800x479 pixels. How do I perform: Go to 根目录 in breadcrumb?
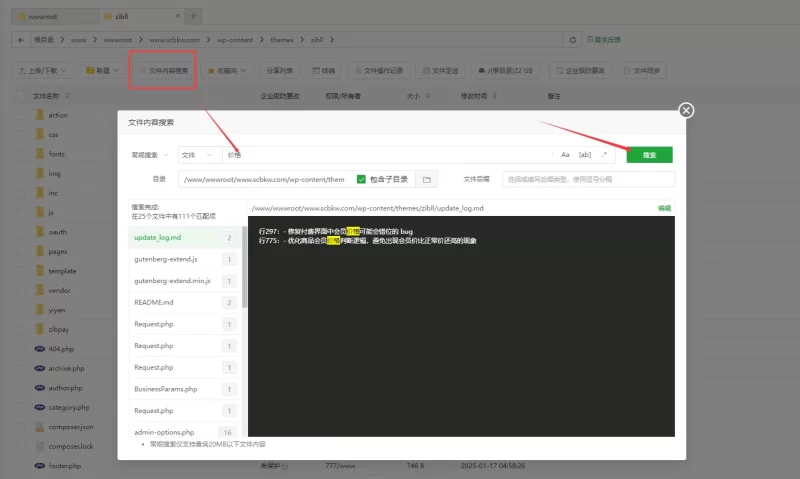click(x=44, y=40)
